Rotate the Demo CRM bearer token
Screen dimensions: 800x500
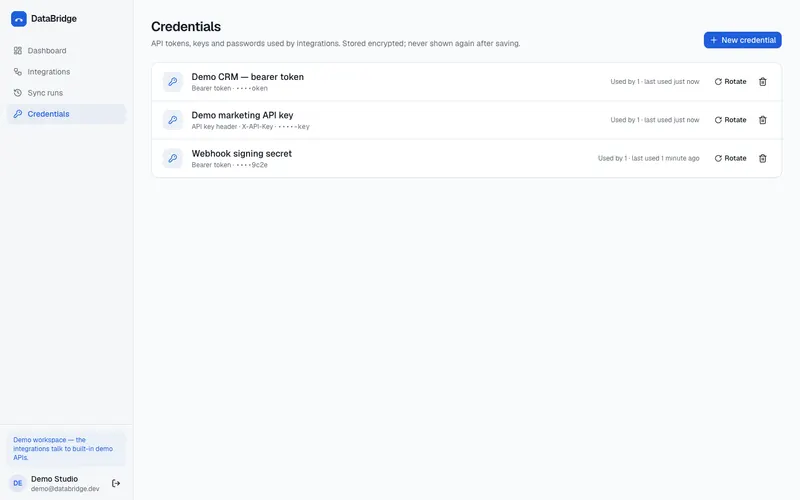coord(730,82)
